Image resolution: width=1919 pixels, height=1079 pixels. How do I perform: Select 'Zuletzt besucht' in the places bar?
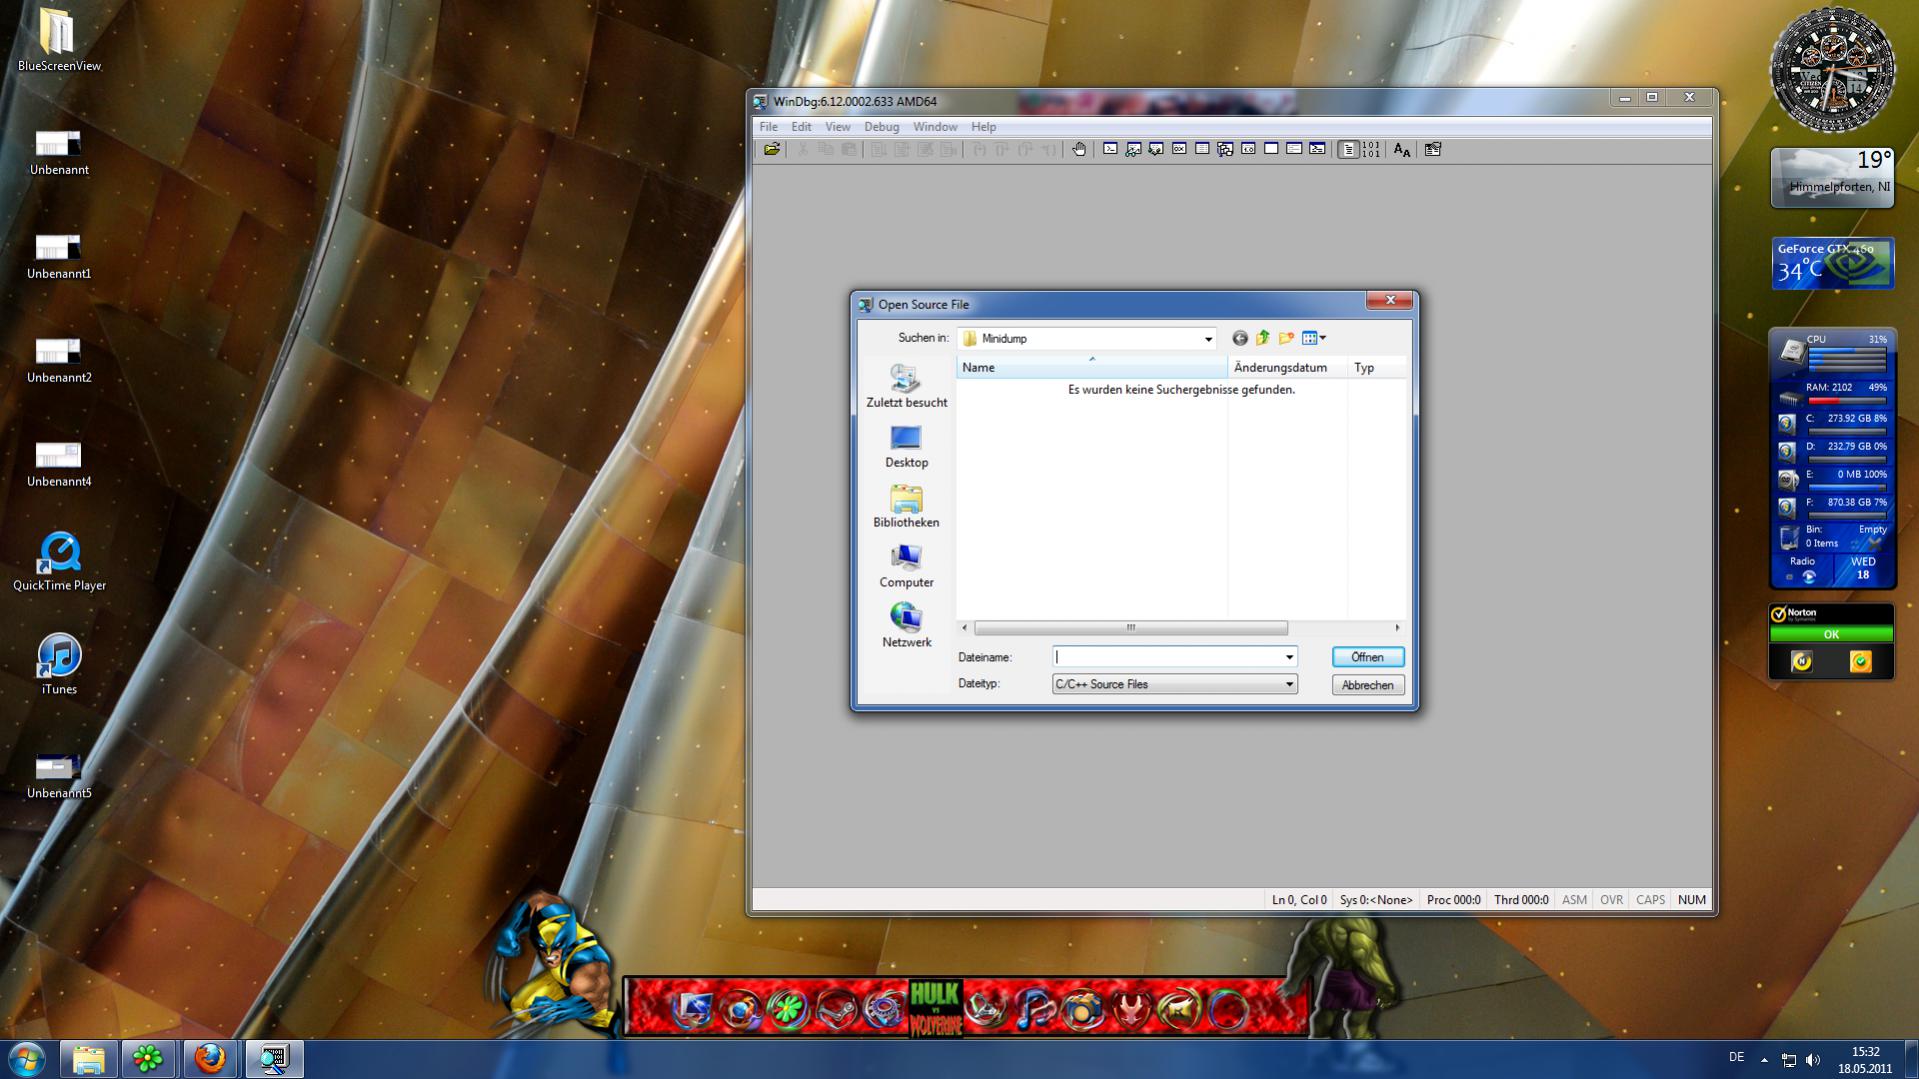(906, 386)
